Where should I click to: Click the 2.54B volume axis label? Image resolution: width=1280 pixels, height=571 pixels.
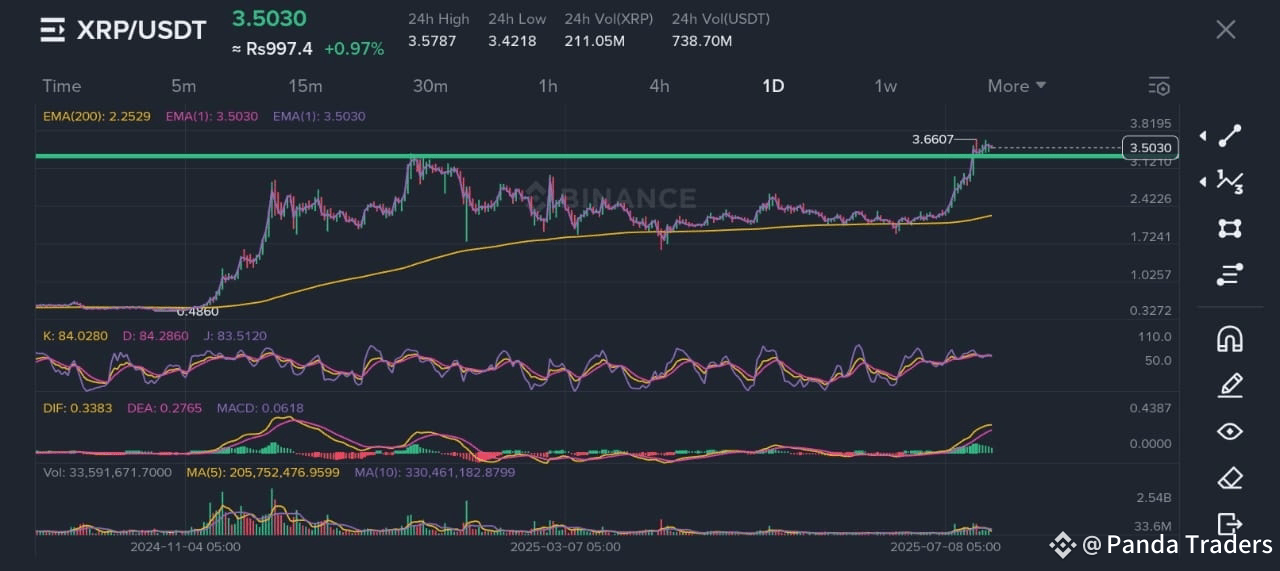tap(1154, 497)
